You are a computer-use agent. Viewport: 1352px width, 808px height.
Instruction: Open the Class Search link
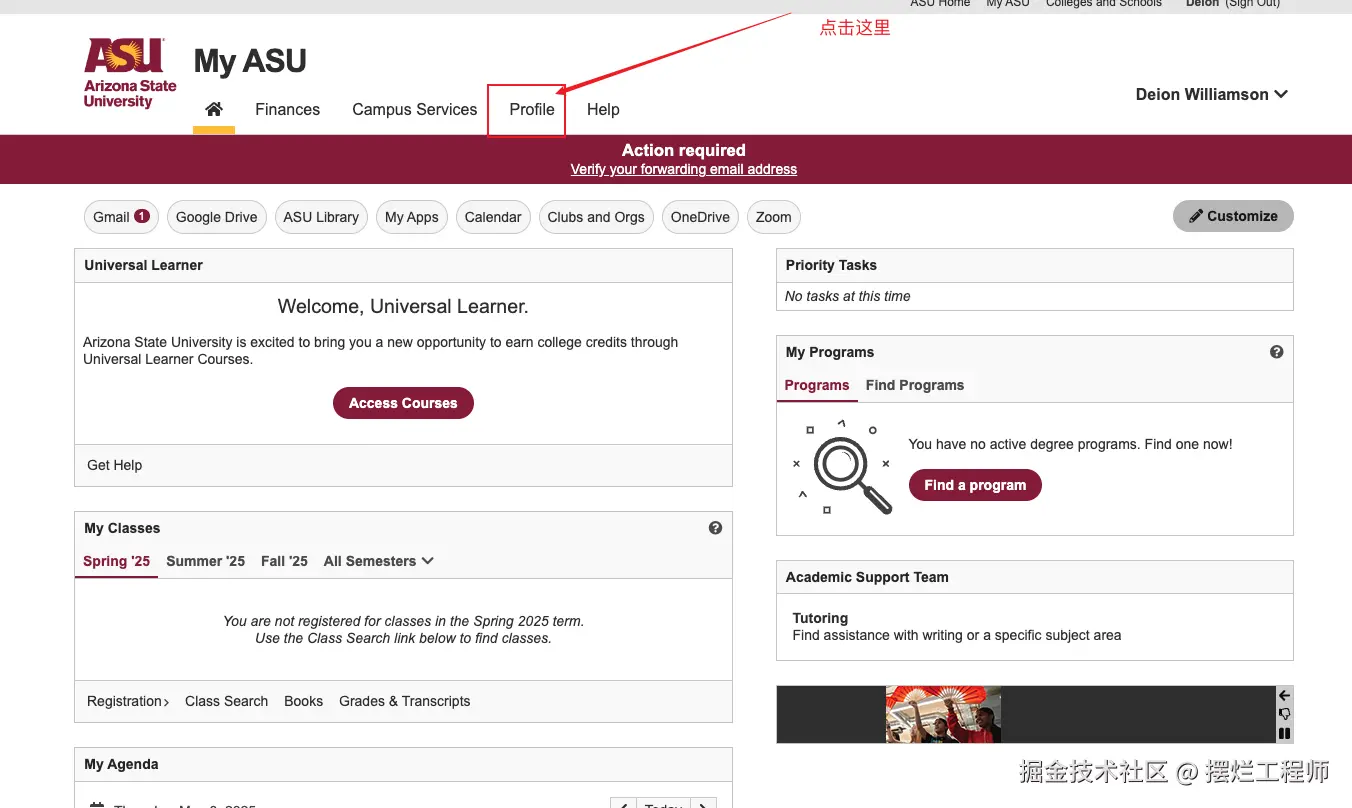227,701
